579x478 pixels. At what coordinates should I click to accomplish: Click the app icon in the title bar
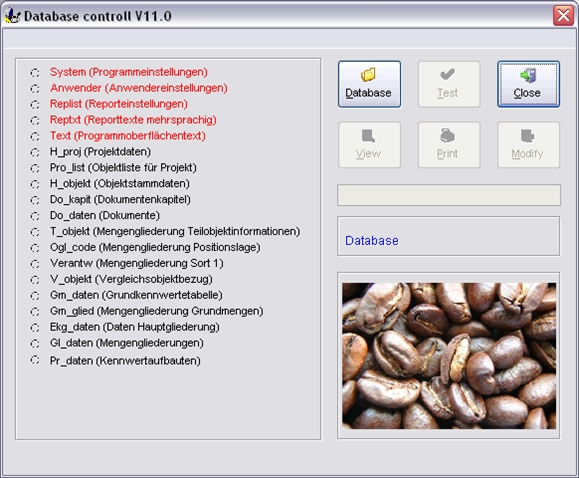(13, 16)
